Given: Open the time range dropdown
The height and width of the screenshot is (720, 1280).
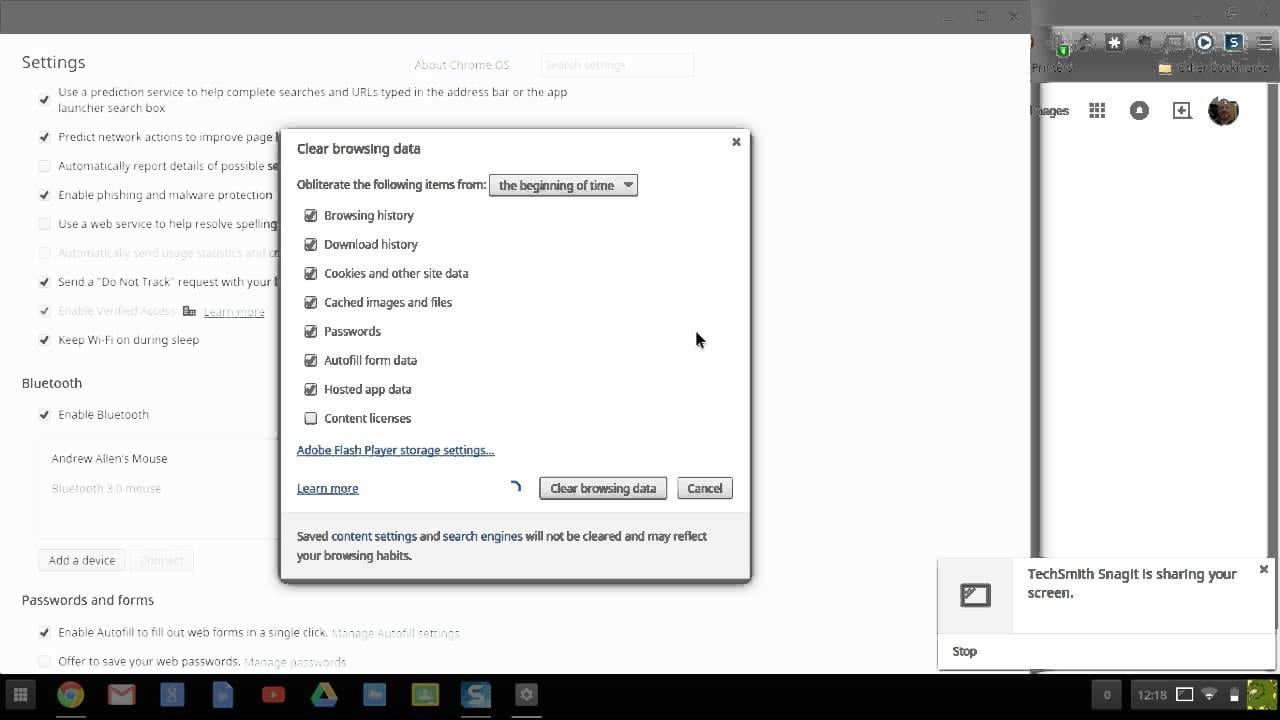Looking at the screenshot, I should coord(563,185).
